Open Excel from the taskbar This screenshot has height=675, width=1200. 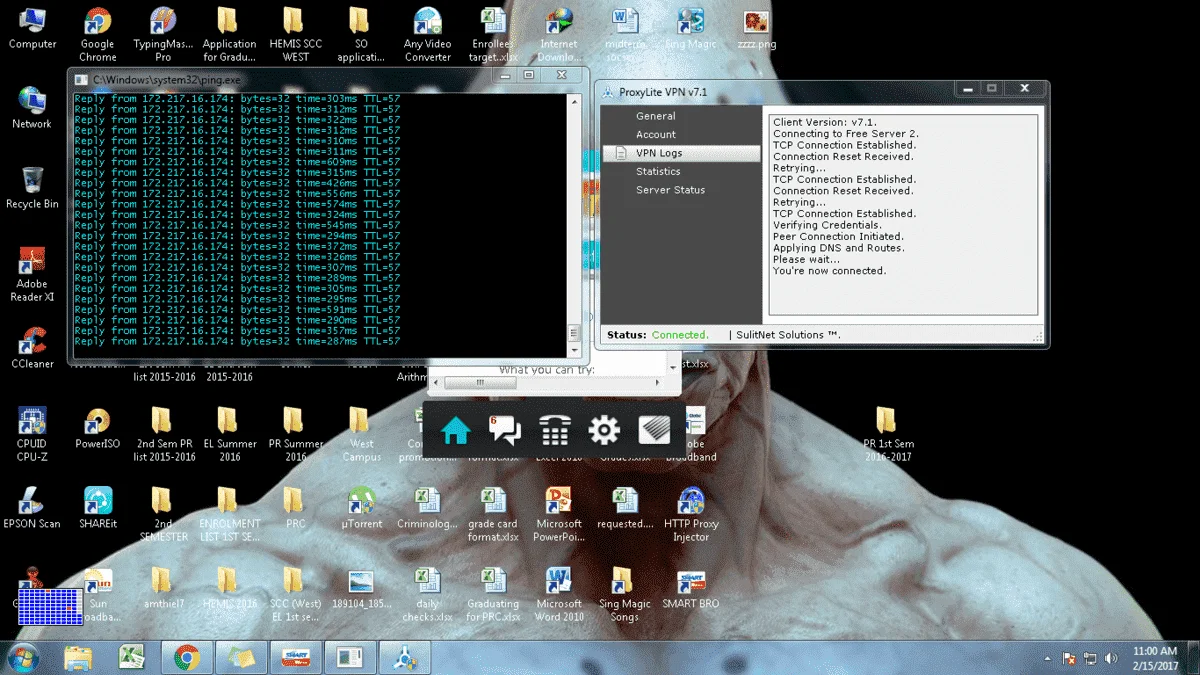pyautogui.click(x=132, y=658)
